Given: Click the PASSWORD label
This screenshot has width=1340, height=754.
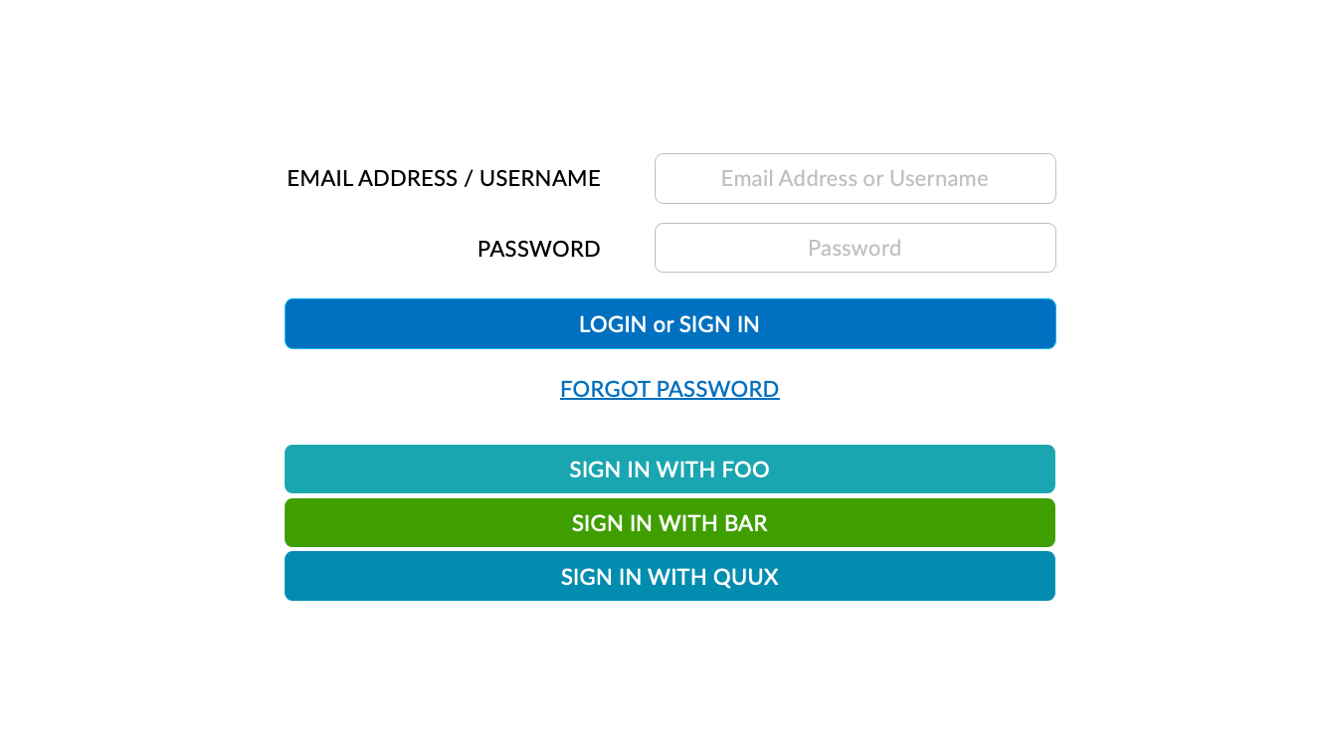Looking at the screenshot, I should [538, 248].
